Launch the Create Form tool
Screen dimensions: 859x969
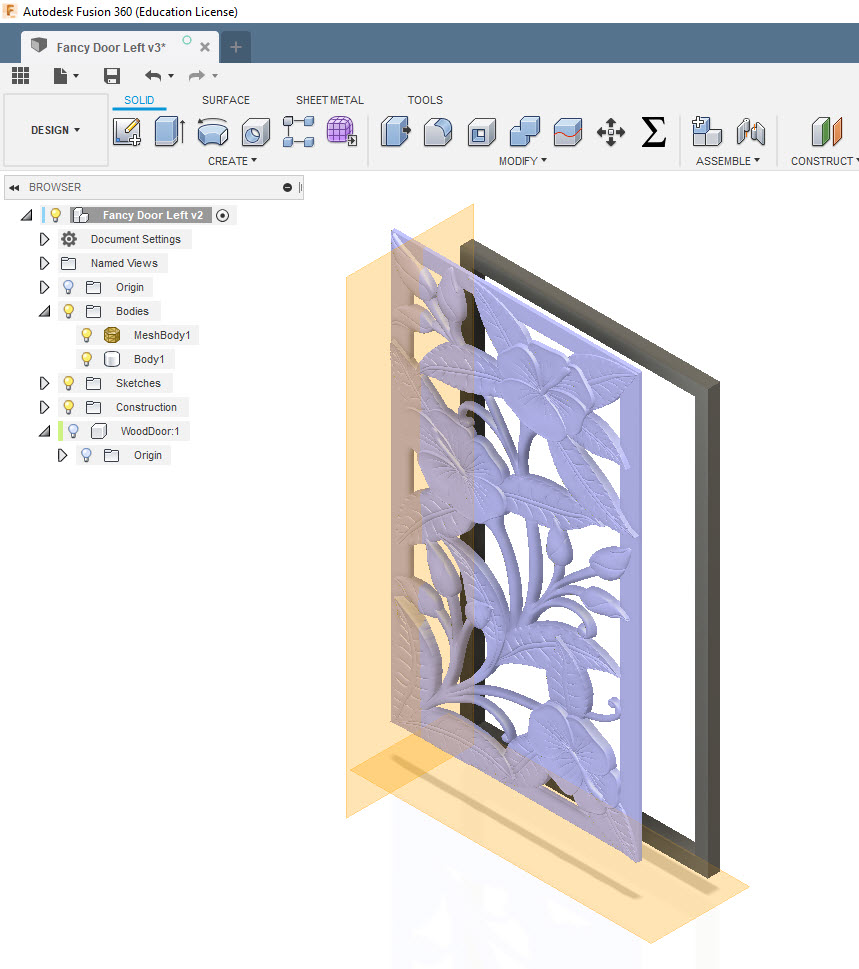340,131
